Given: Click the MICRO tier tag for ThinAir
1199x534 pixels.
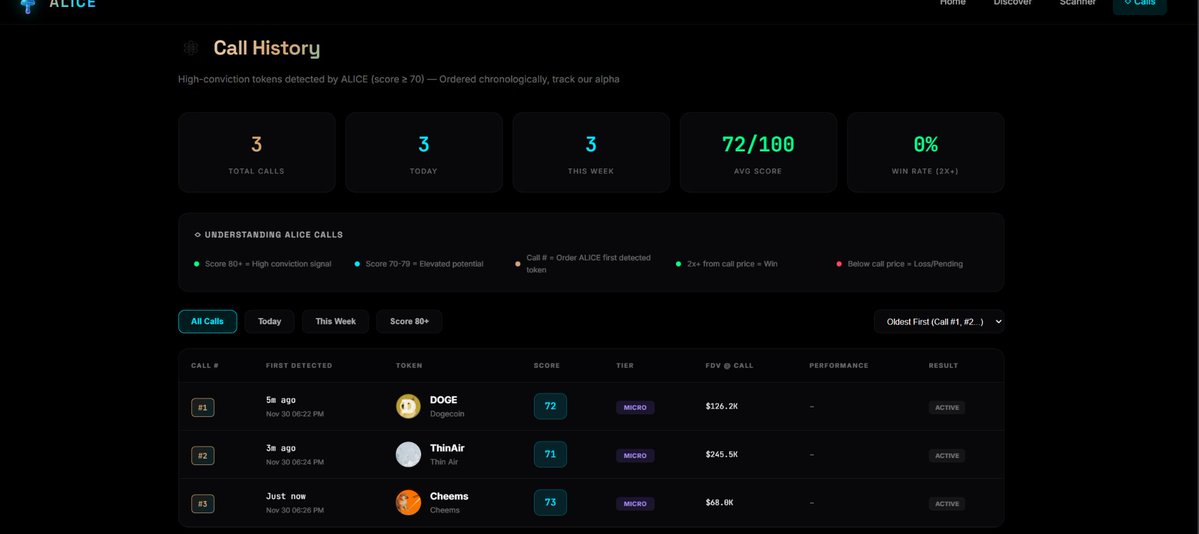Looking at the screenshot, I should (635, 456).
